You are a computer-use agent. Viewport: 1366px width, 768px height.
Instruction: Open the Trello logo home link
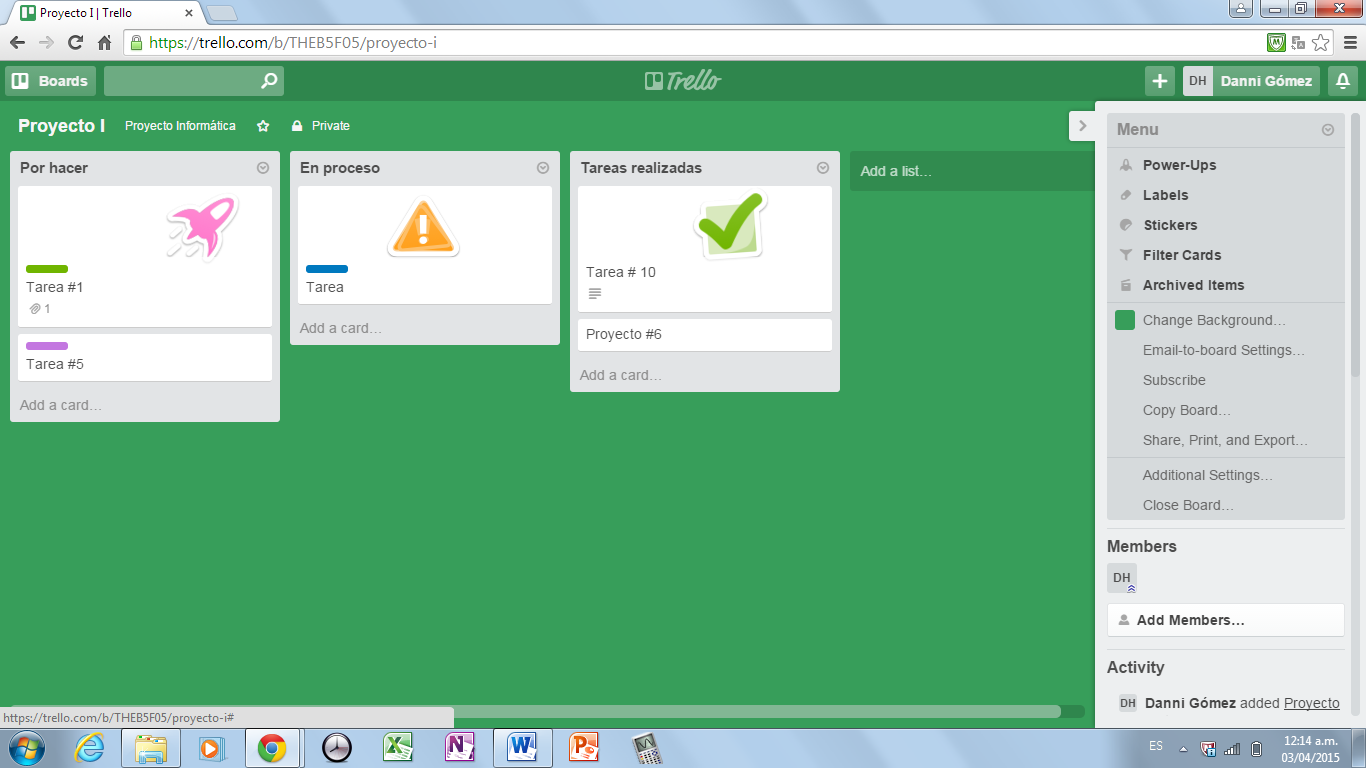(683, 81)
